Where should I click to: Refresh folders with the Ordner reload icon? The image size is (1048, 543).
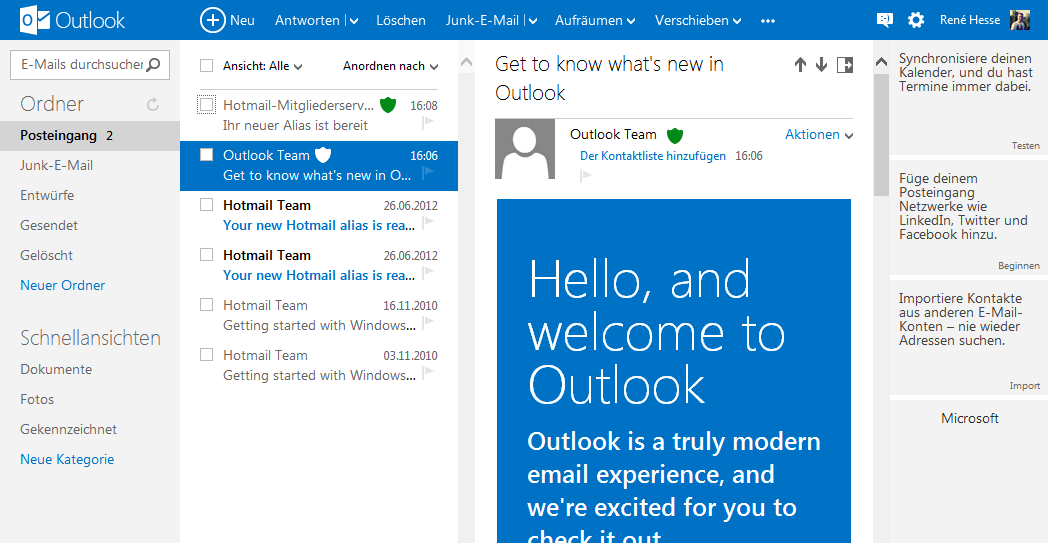pyautogui.click(x=153, y=104)
